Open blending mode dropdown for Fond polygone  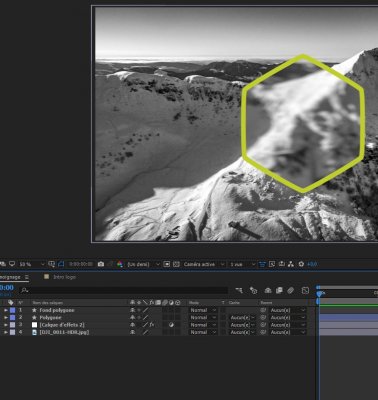203,310
